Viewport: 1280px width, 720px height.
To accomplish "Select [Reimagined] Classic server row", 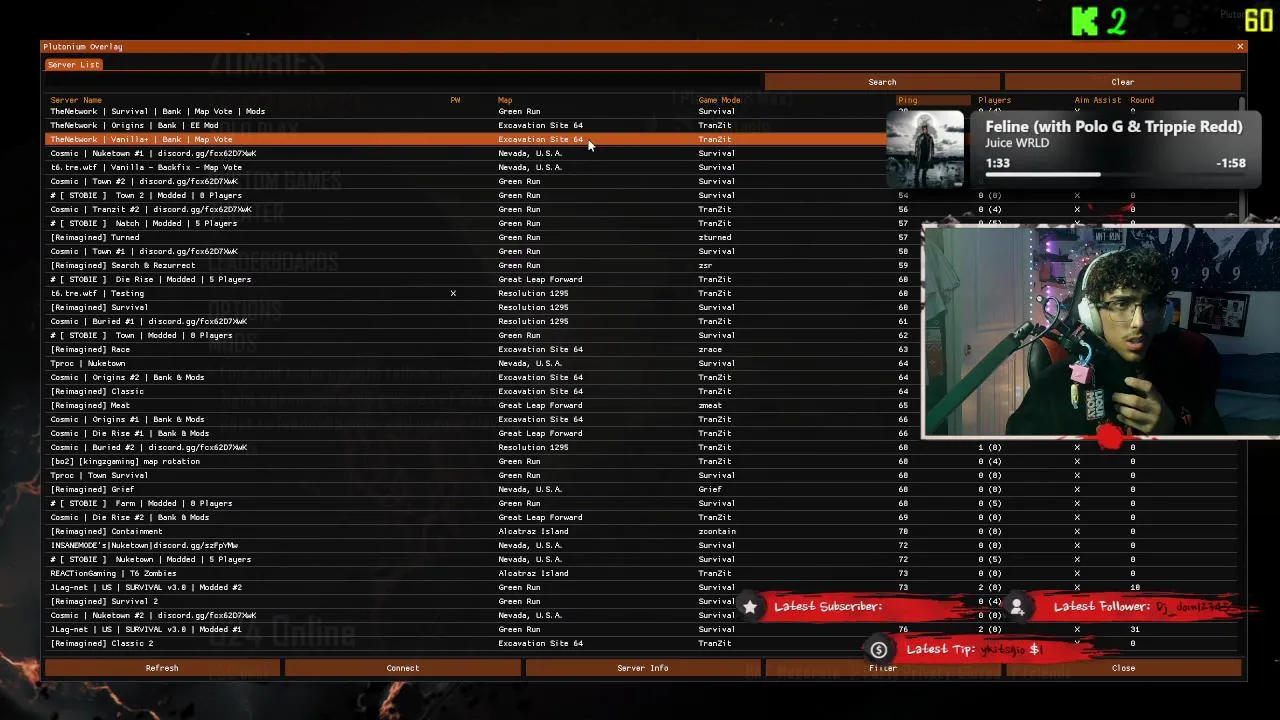I will click(x=641, y=391).
